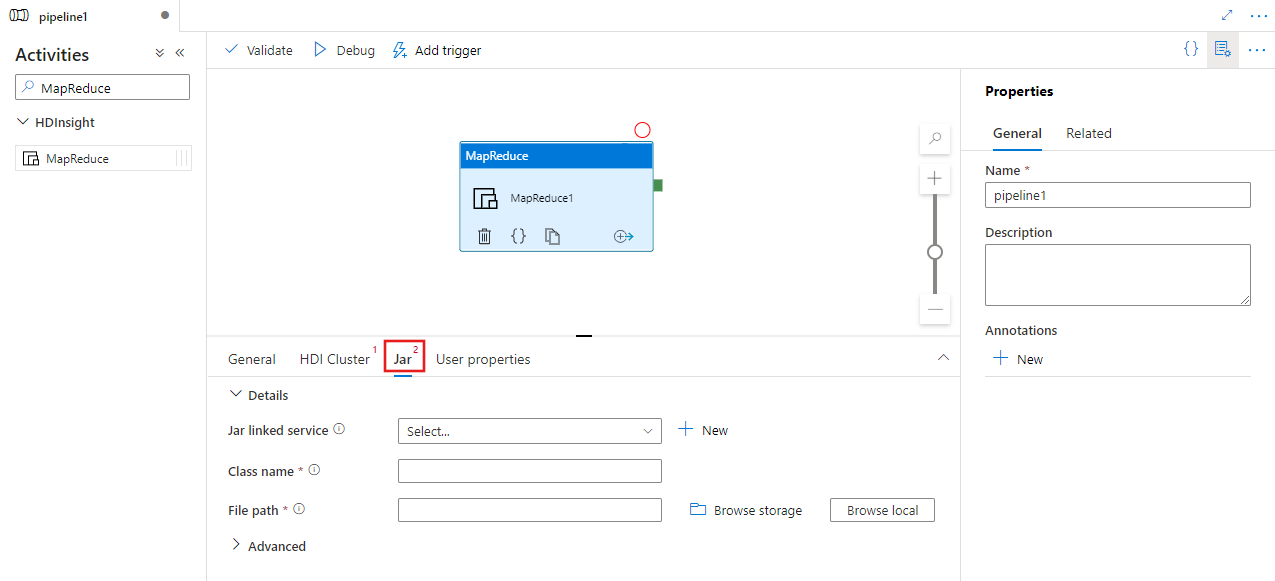The height and width of the screenshot is (581, 1275).
Task: Open the pipeline settings list icon
Action: click(x=1222, y=49)
